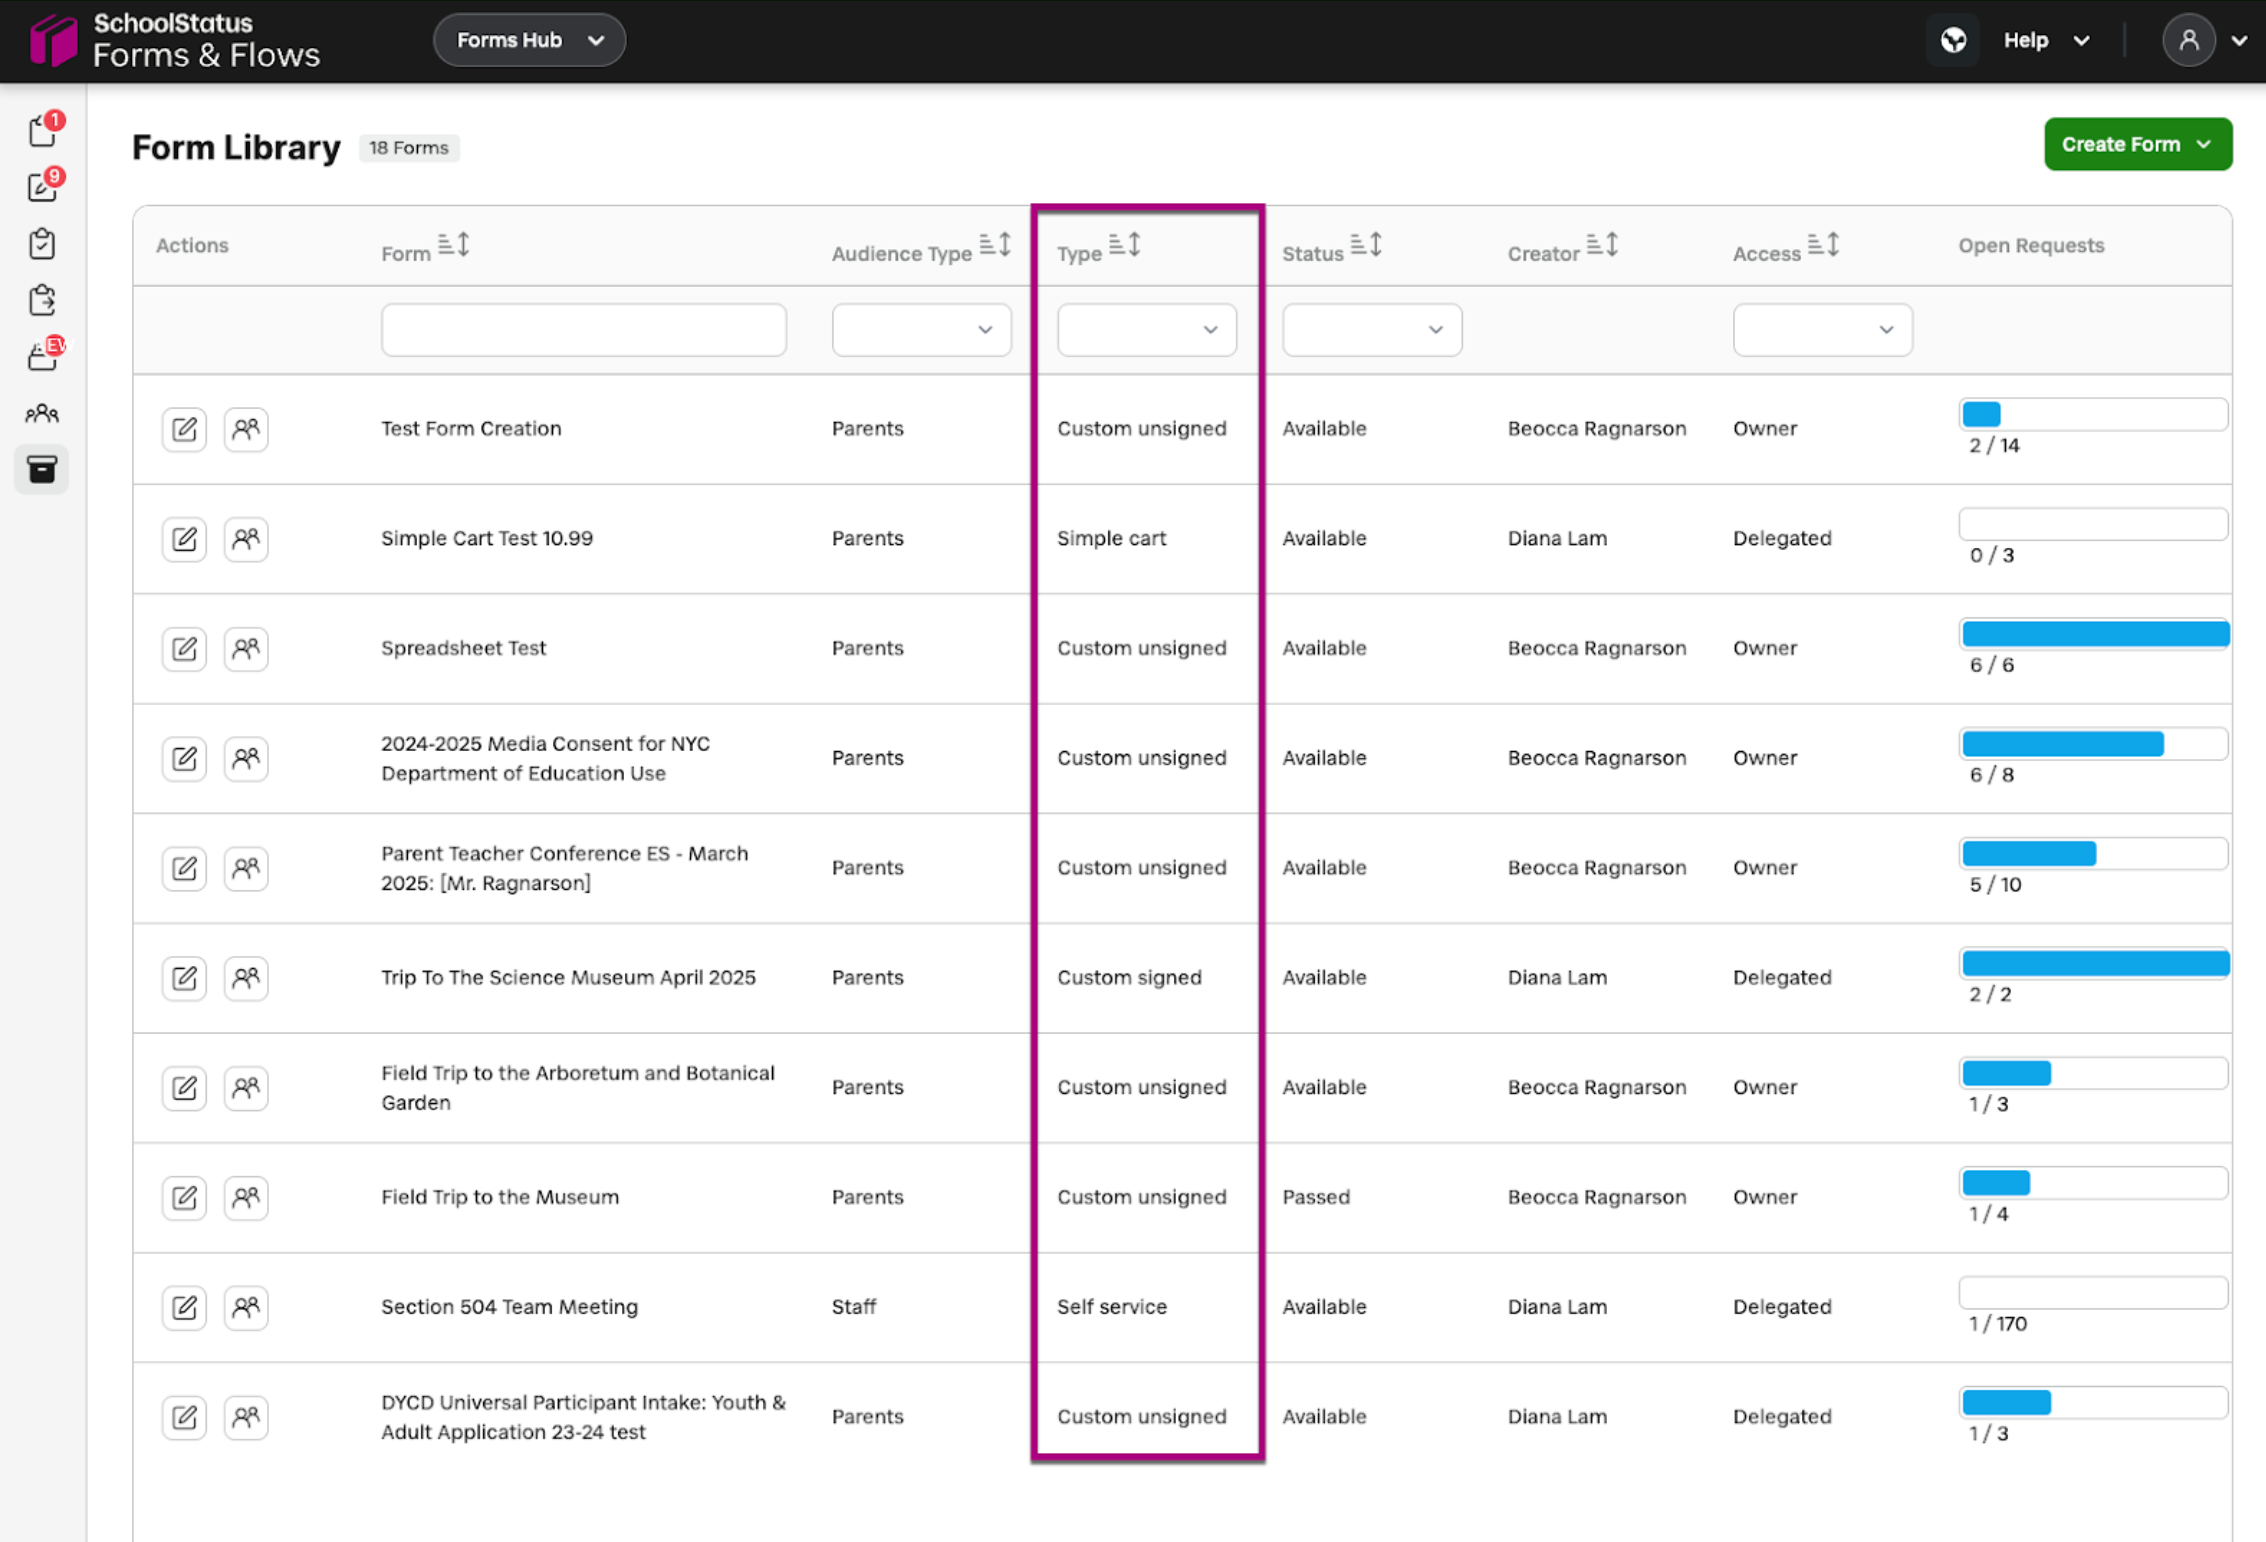The image size is (2266, 1542).
Task: Open the Access filter dropdown
Action: pos(1822,330)
